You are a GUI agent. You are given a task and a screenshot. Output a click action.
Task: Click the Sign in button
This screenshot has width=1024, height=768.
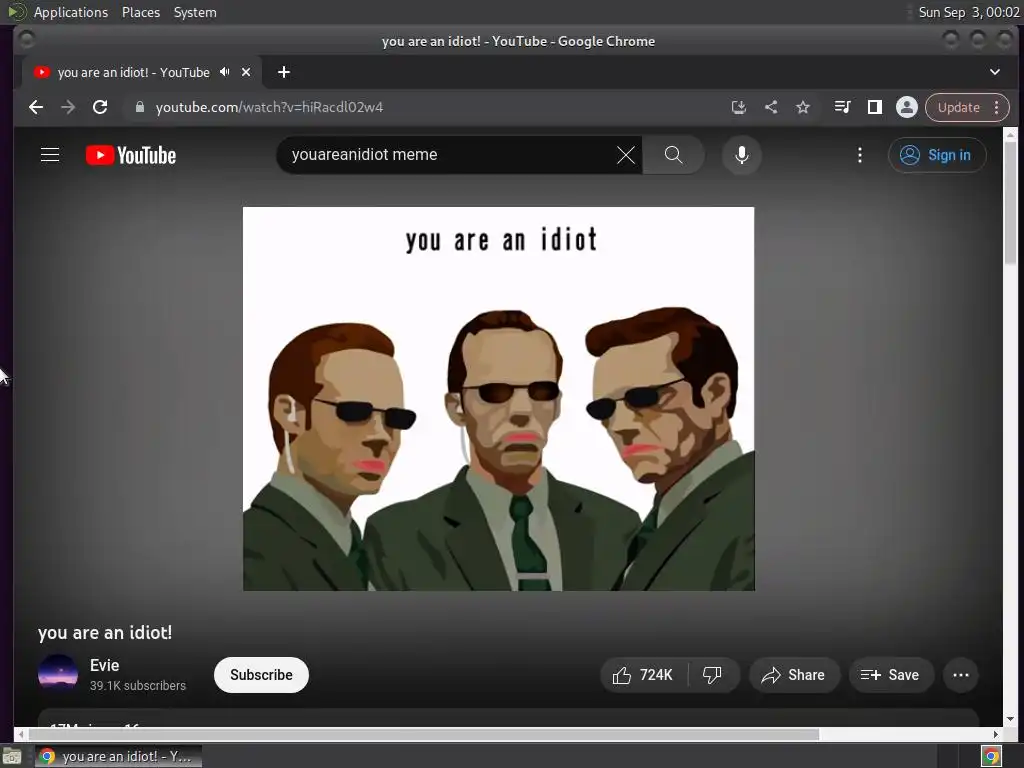coord(937,155)
